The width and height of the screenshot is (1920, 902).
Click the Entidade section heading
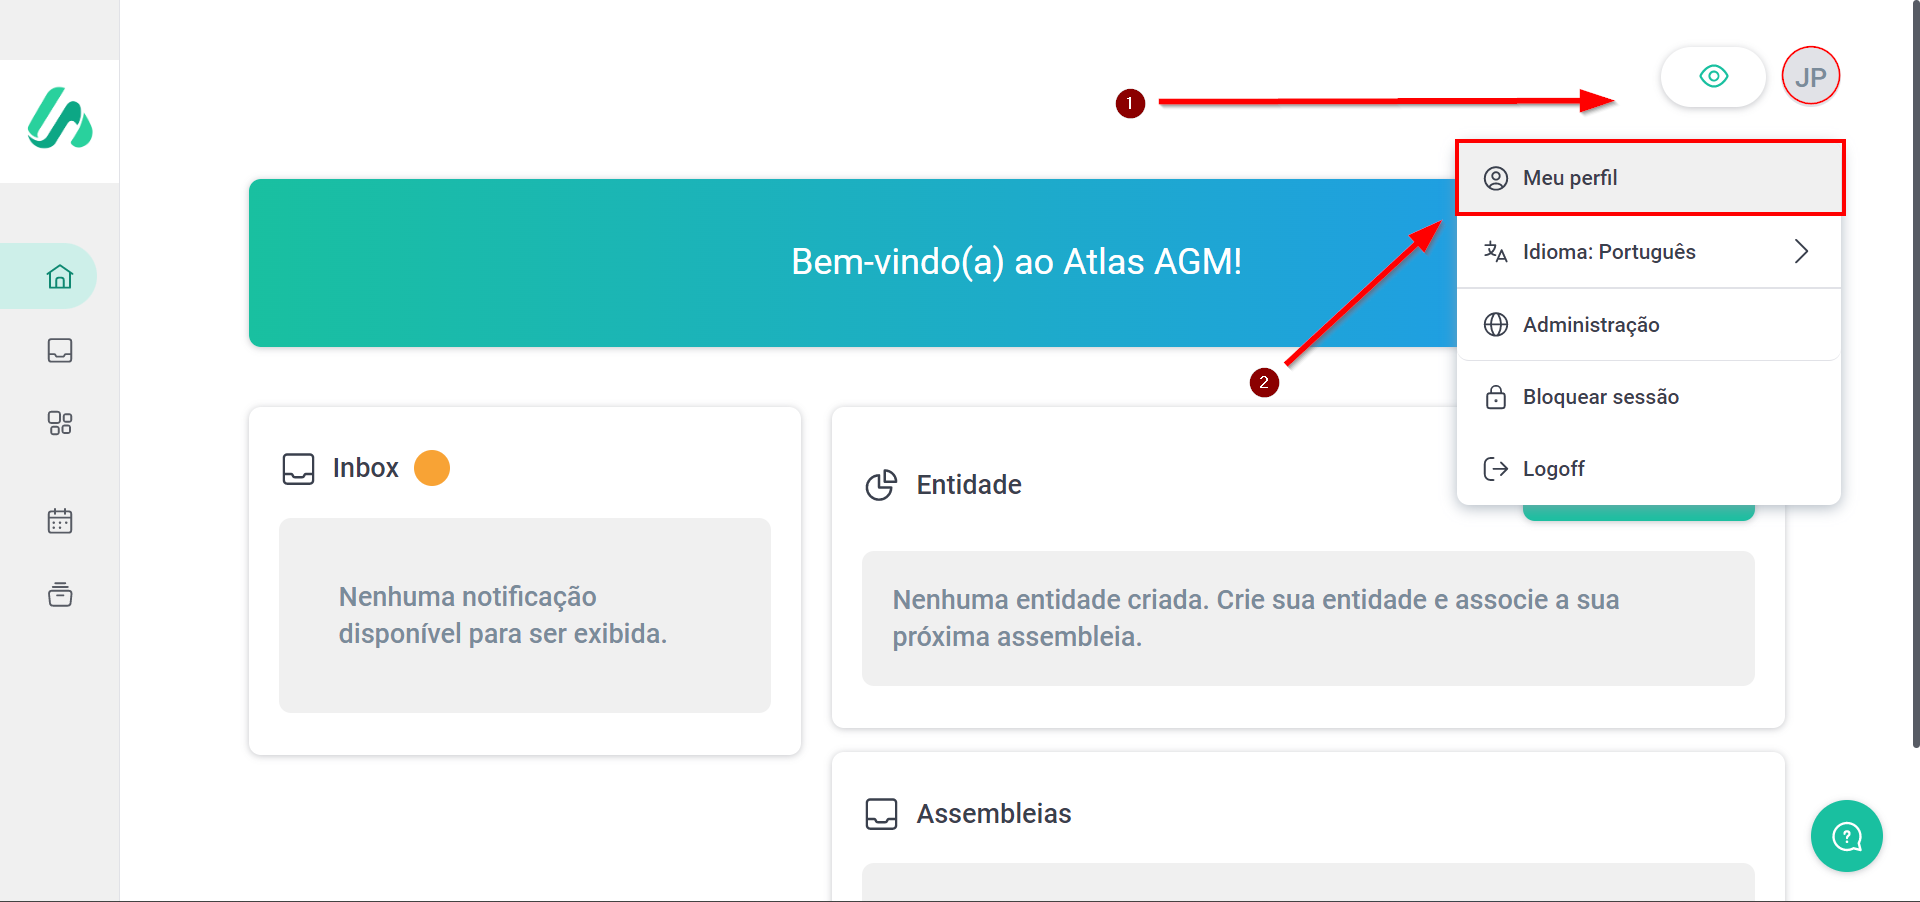click(x=968, y=485)
